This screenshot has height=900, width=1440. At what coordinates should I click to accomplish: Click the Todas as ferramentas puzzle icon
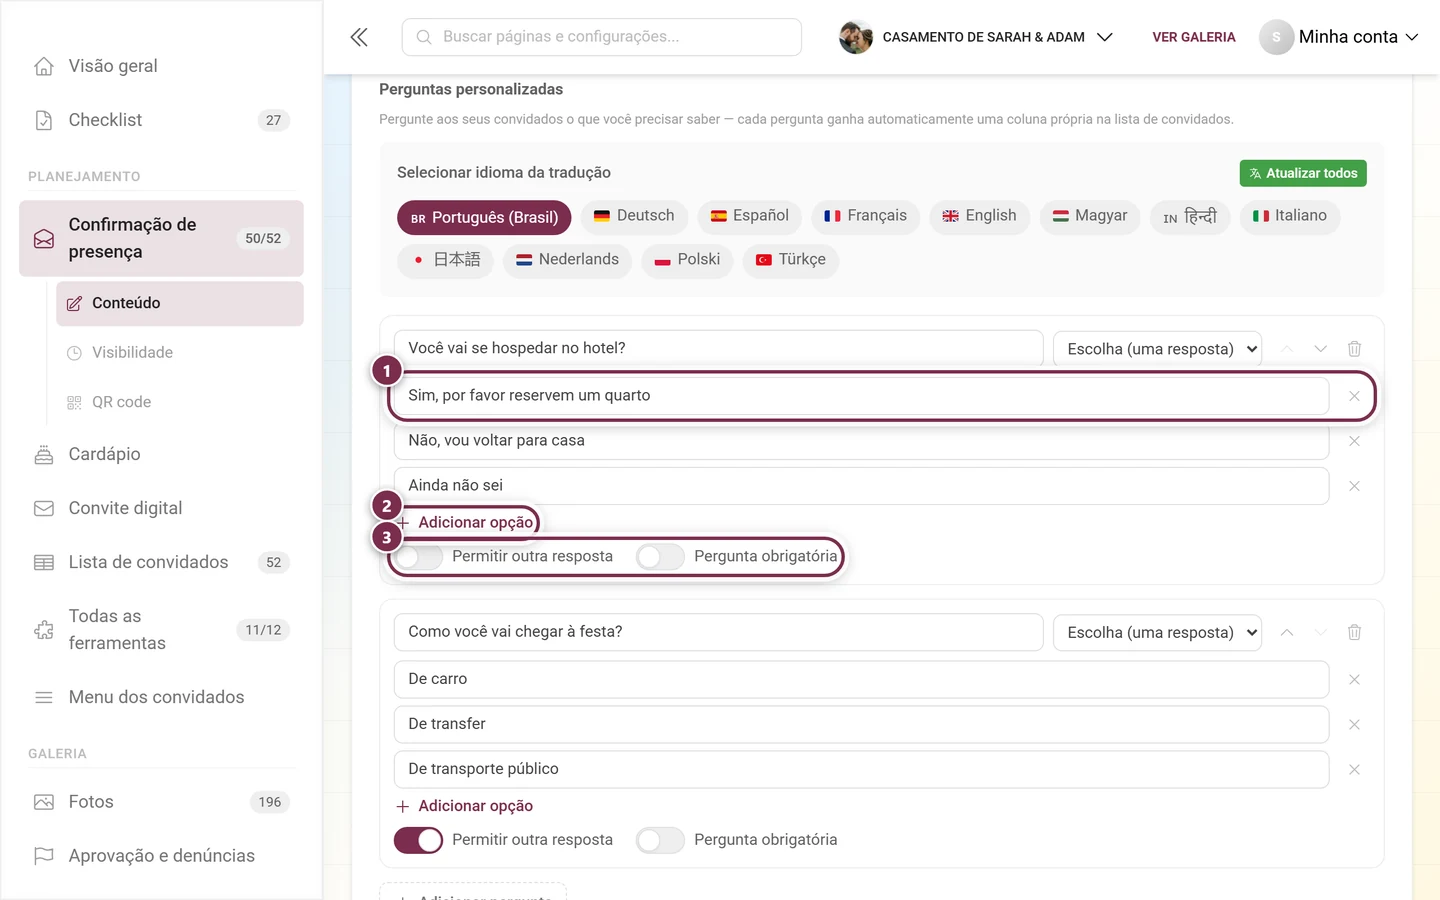(44, 630)
